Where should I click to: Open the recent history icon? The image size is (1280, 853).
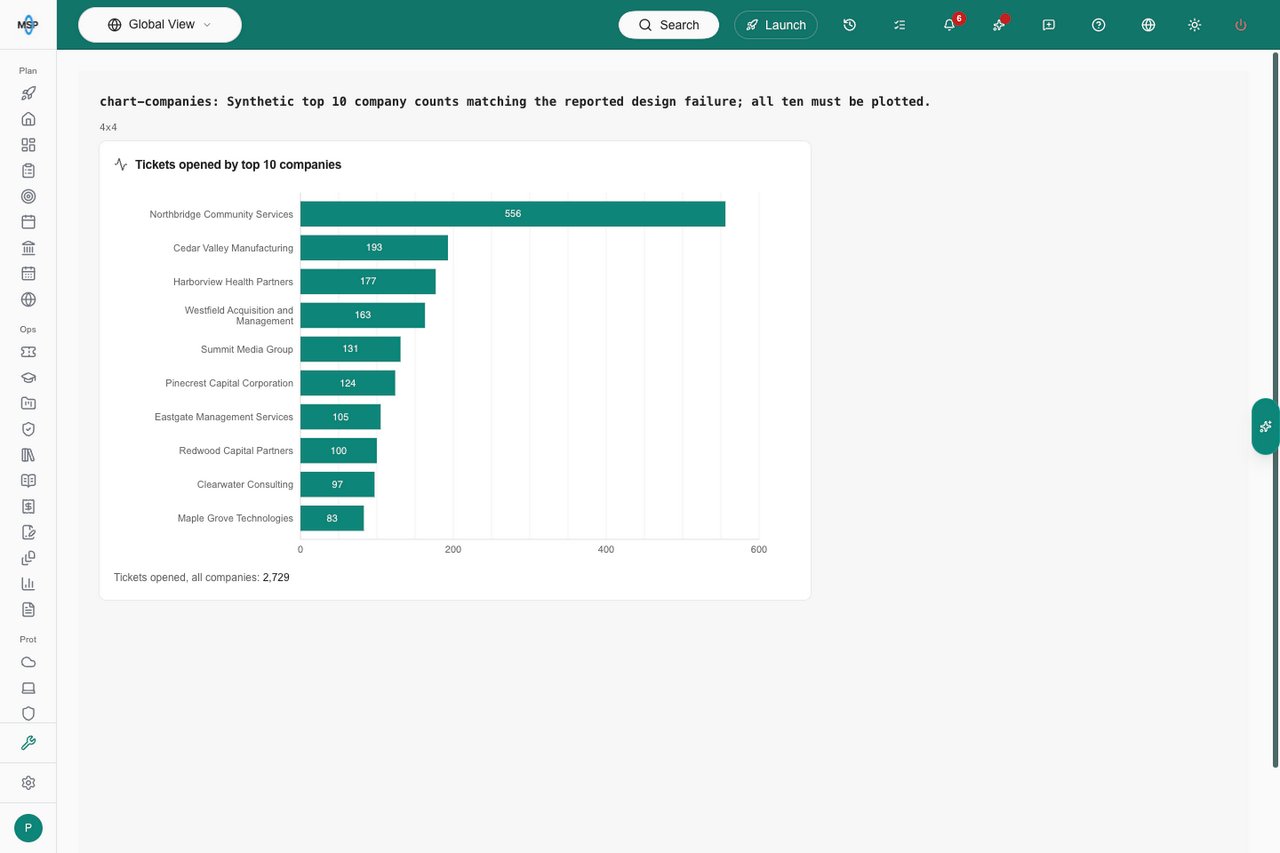850,25
